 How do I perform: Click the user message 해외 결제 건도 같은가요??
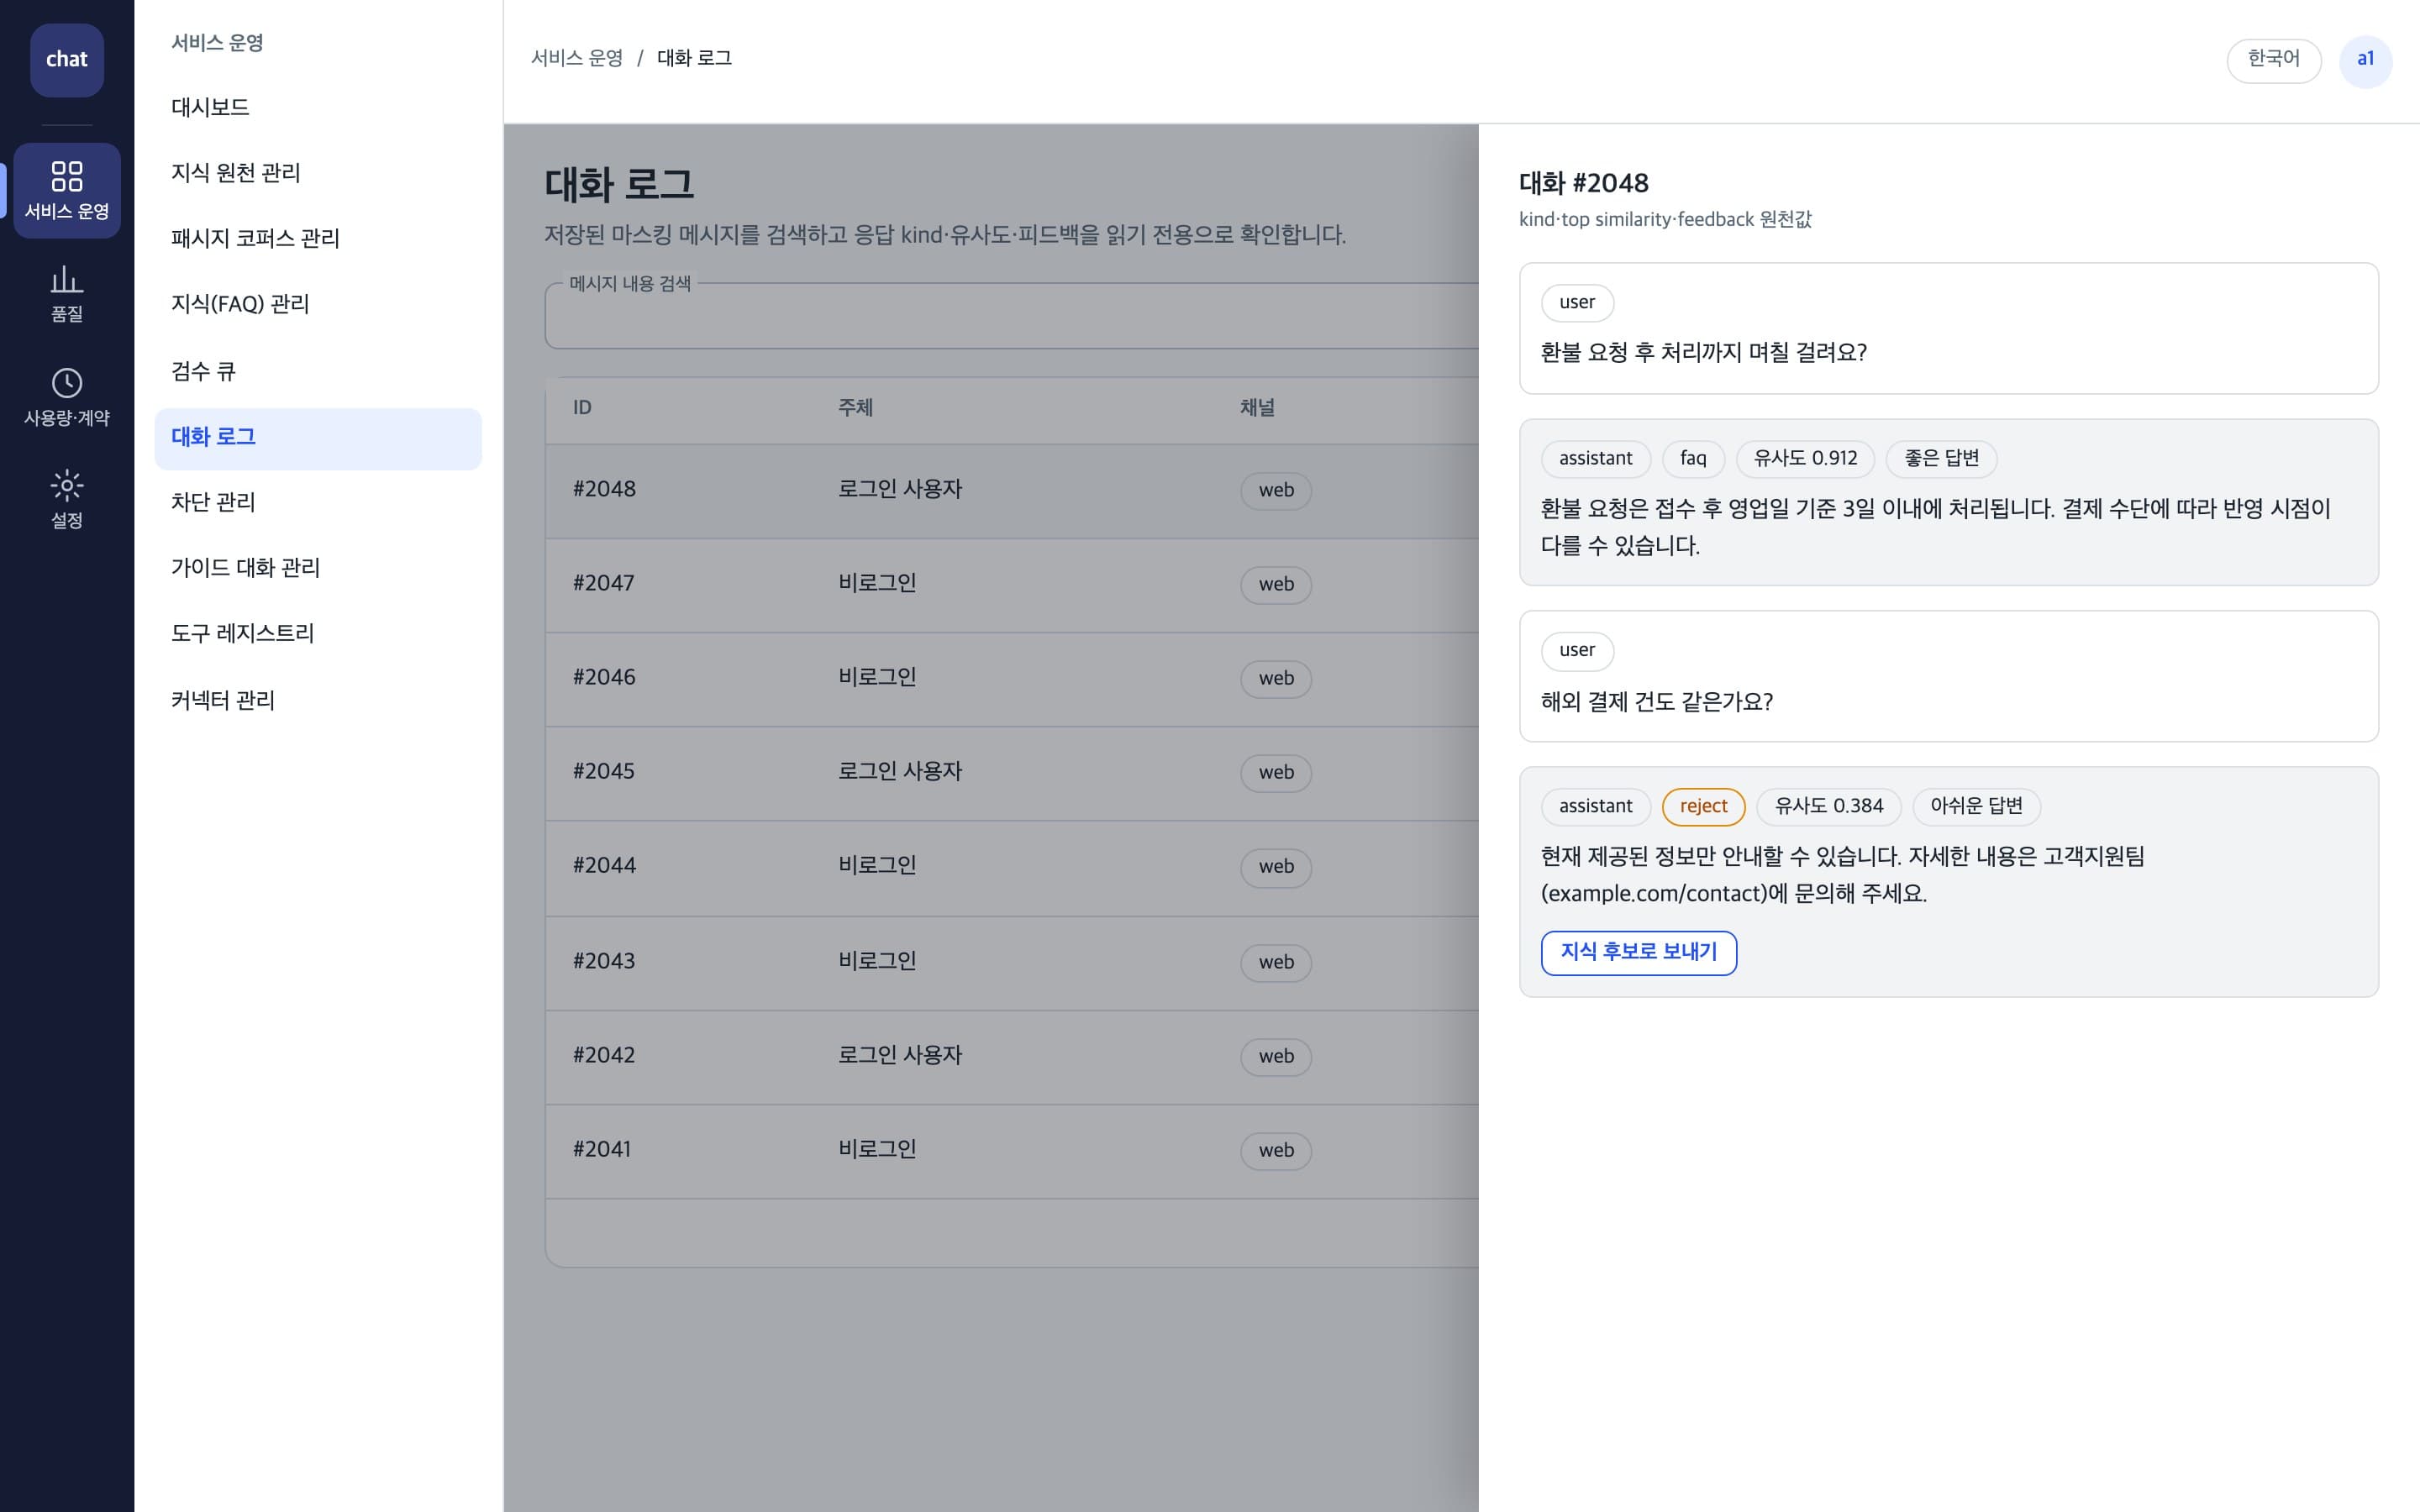(1657, 702)
